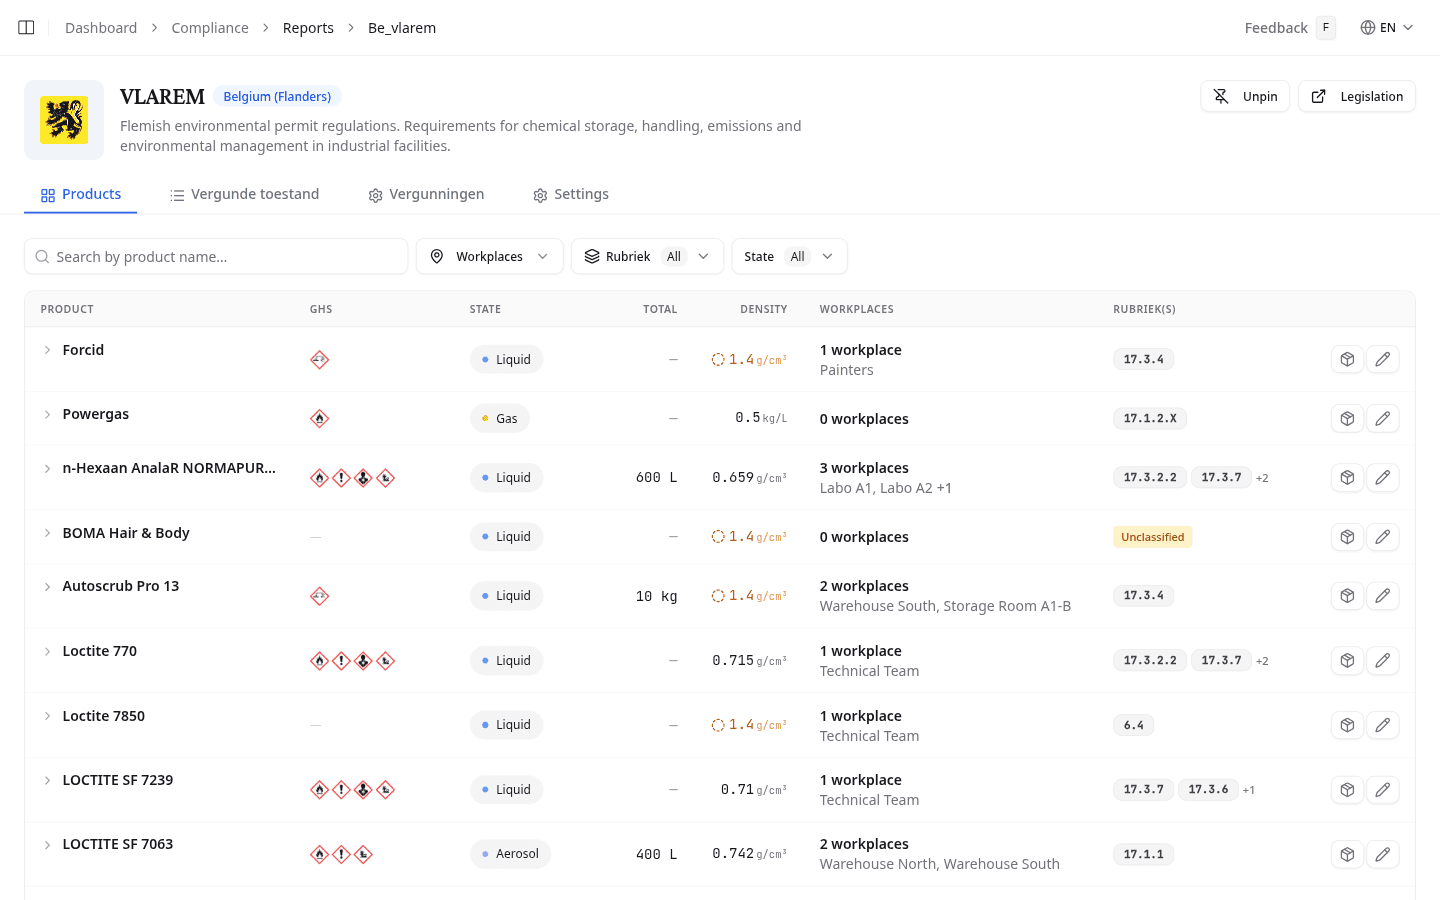
Task: Open package details for Loctite 7850
Action: click(x=1347, y=724)
